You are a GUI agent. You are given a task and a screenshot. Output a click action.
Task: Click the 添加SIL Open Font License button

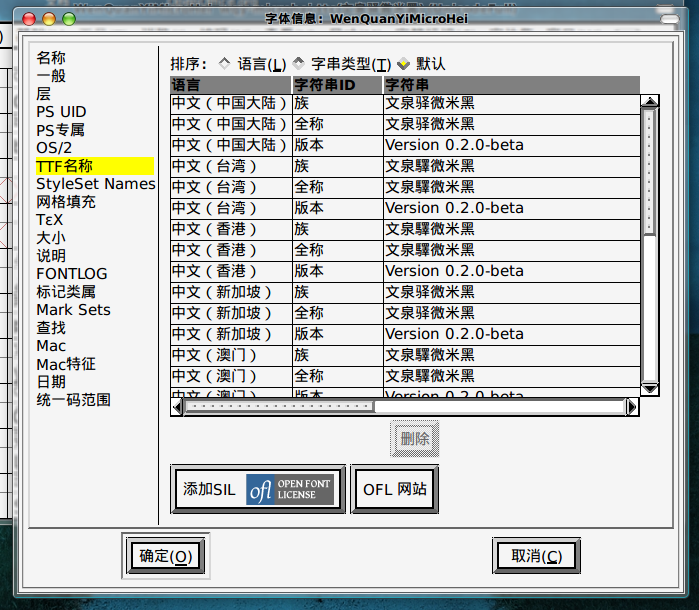click(x=258, y=489)
